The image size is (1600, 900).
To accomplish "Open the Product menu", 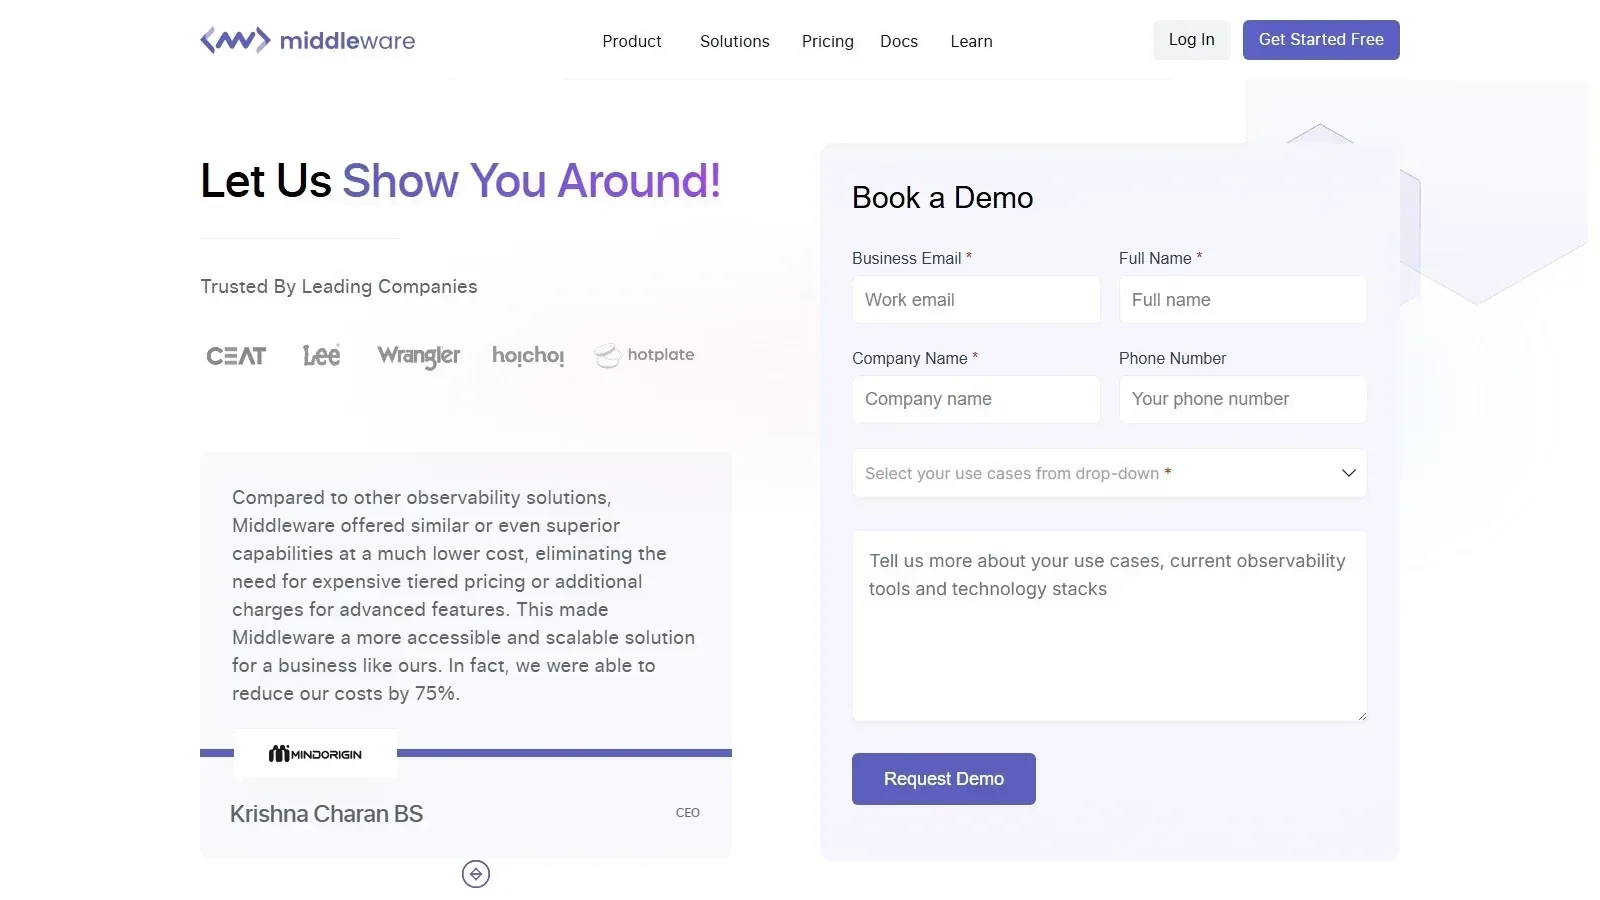I will [631, 41].
